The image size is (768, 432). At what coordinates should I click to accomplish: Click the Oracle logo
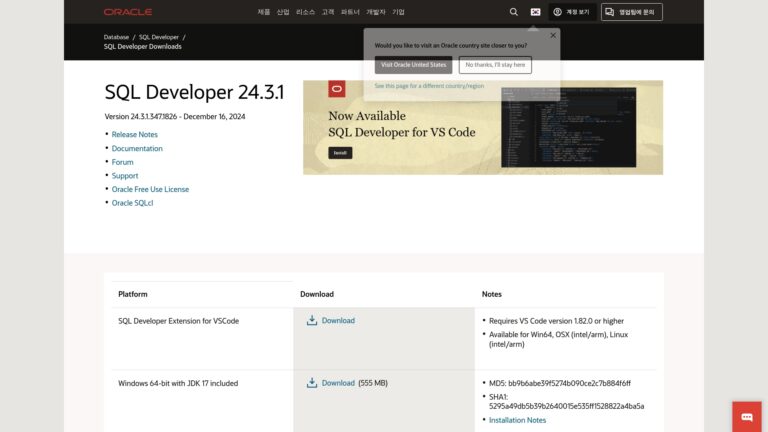click(x=128, y=12)
